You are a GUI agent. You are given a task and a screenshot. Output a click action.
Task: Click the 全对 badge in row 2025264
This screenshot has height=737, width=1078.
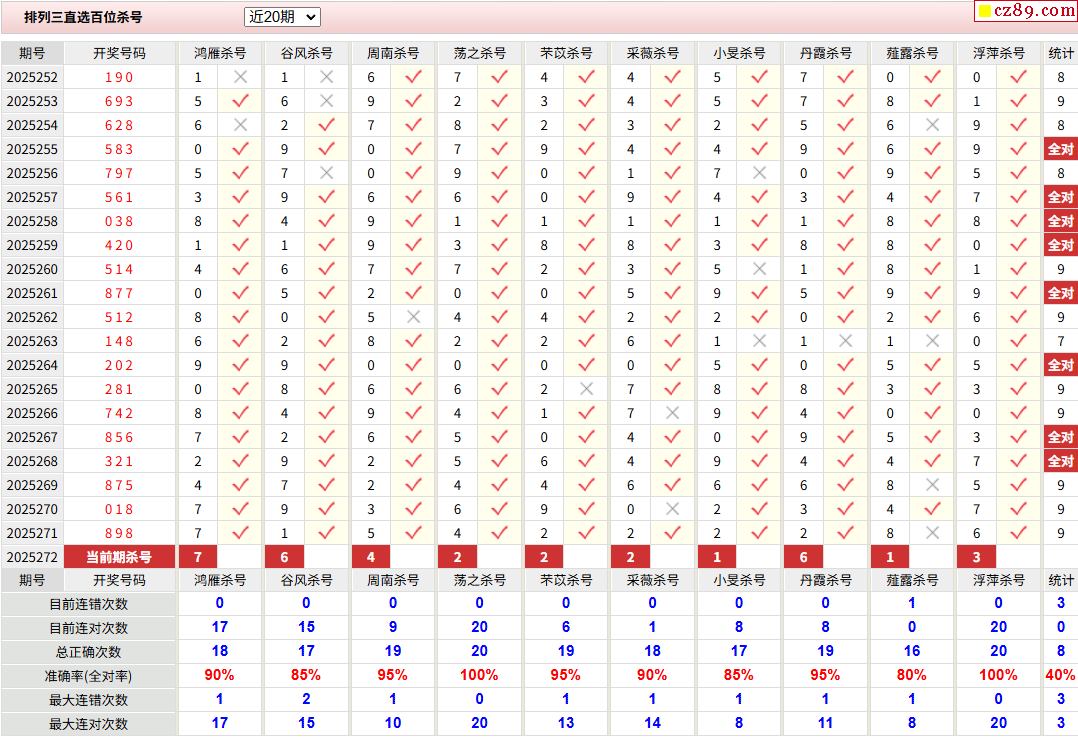coord(1060,365)
